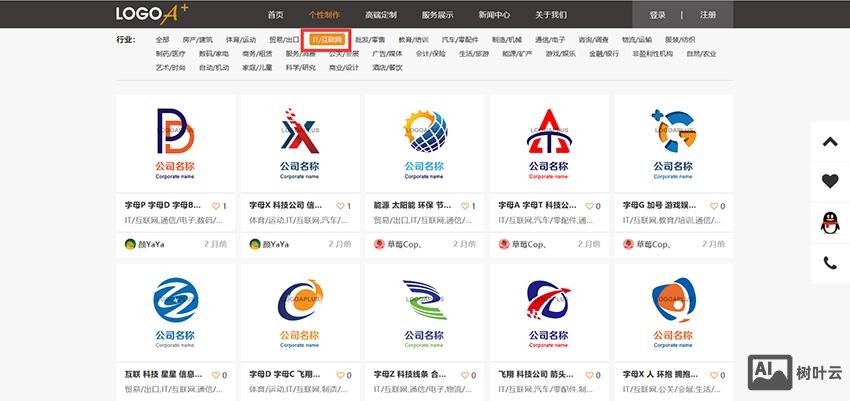Viewport: 850px width, 401px height.
Task: Filter by 广告/媒体 industry
Action: point(387,54)
